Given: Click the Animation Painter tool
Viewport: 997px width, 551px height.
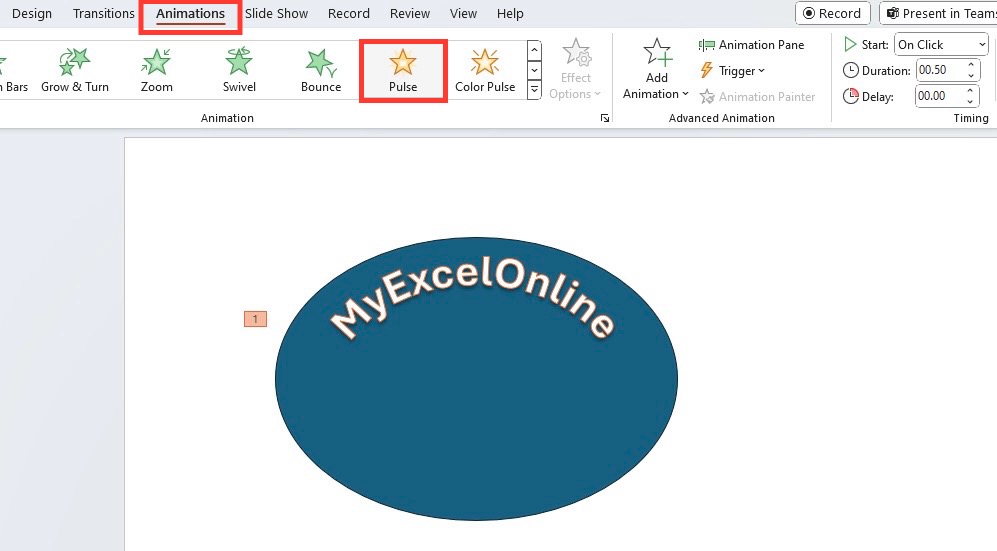Looking at the screenshot, I should click(757, 97).
